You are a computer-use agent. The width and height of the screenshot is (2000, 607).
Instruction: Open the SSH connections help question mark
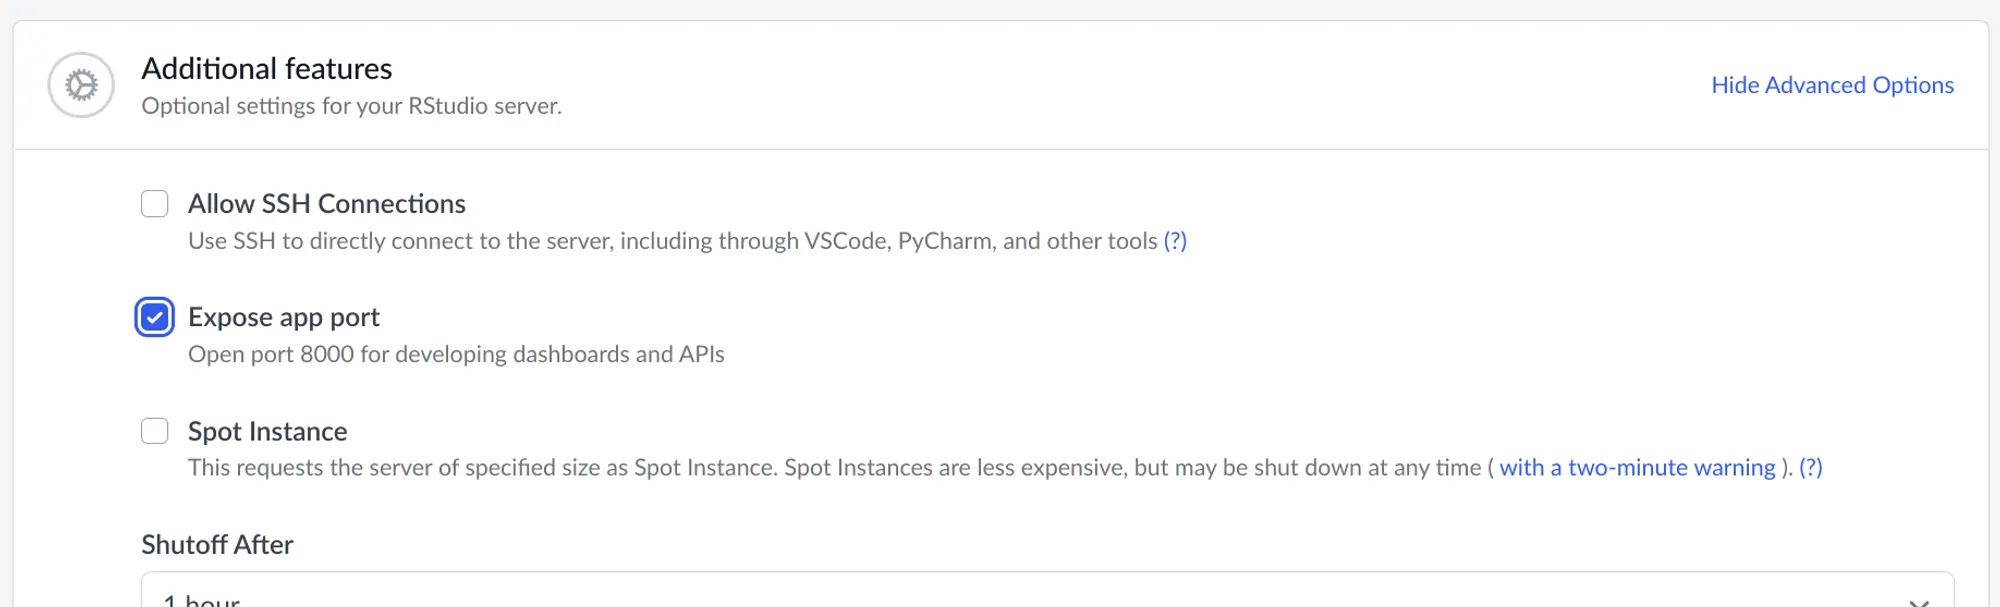coord(1176,240)
